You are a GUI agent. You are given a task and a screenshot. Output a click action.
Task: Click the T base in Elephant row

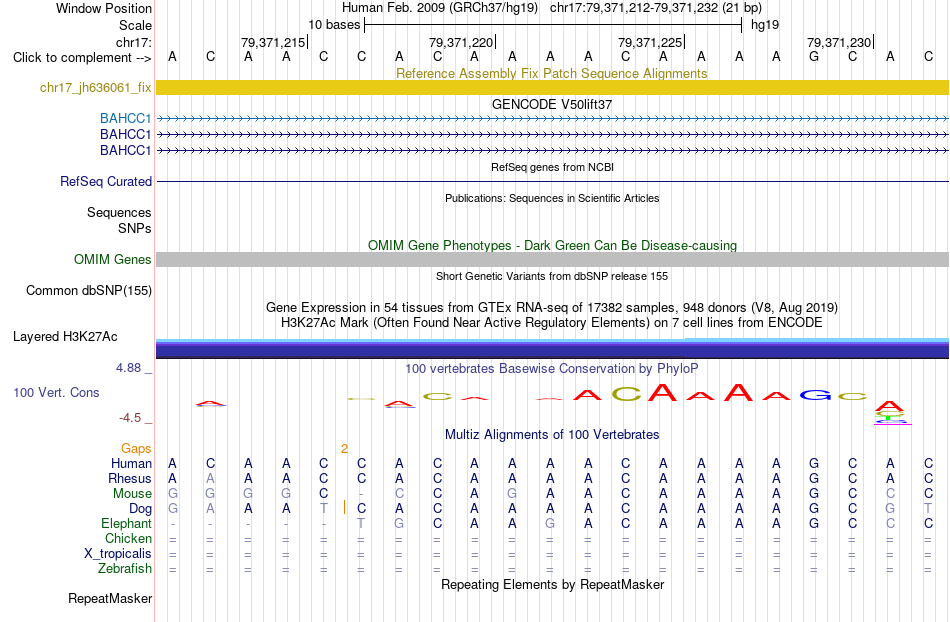point(361,524)
